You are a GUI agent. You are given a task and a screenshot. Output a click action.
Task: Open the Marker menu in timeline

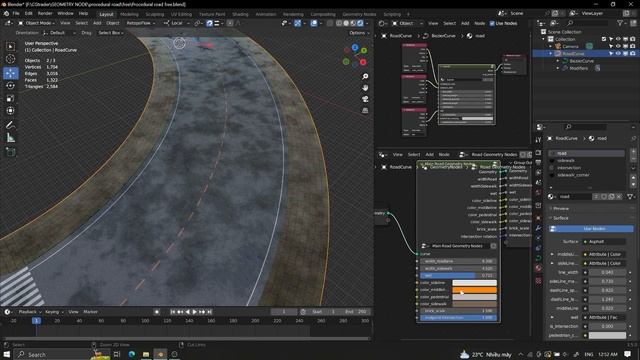point(91,312)
